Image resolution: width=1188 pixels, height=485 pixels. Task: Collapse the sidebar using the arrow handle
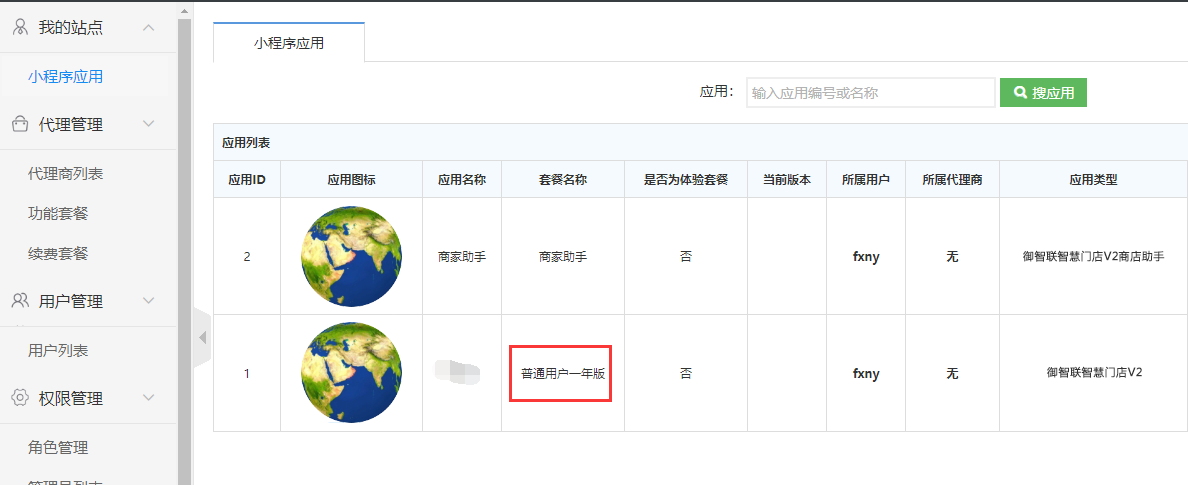coord(202,338)
